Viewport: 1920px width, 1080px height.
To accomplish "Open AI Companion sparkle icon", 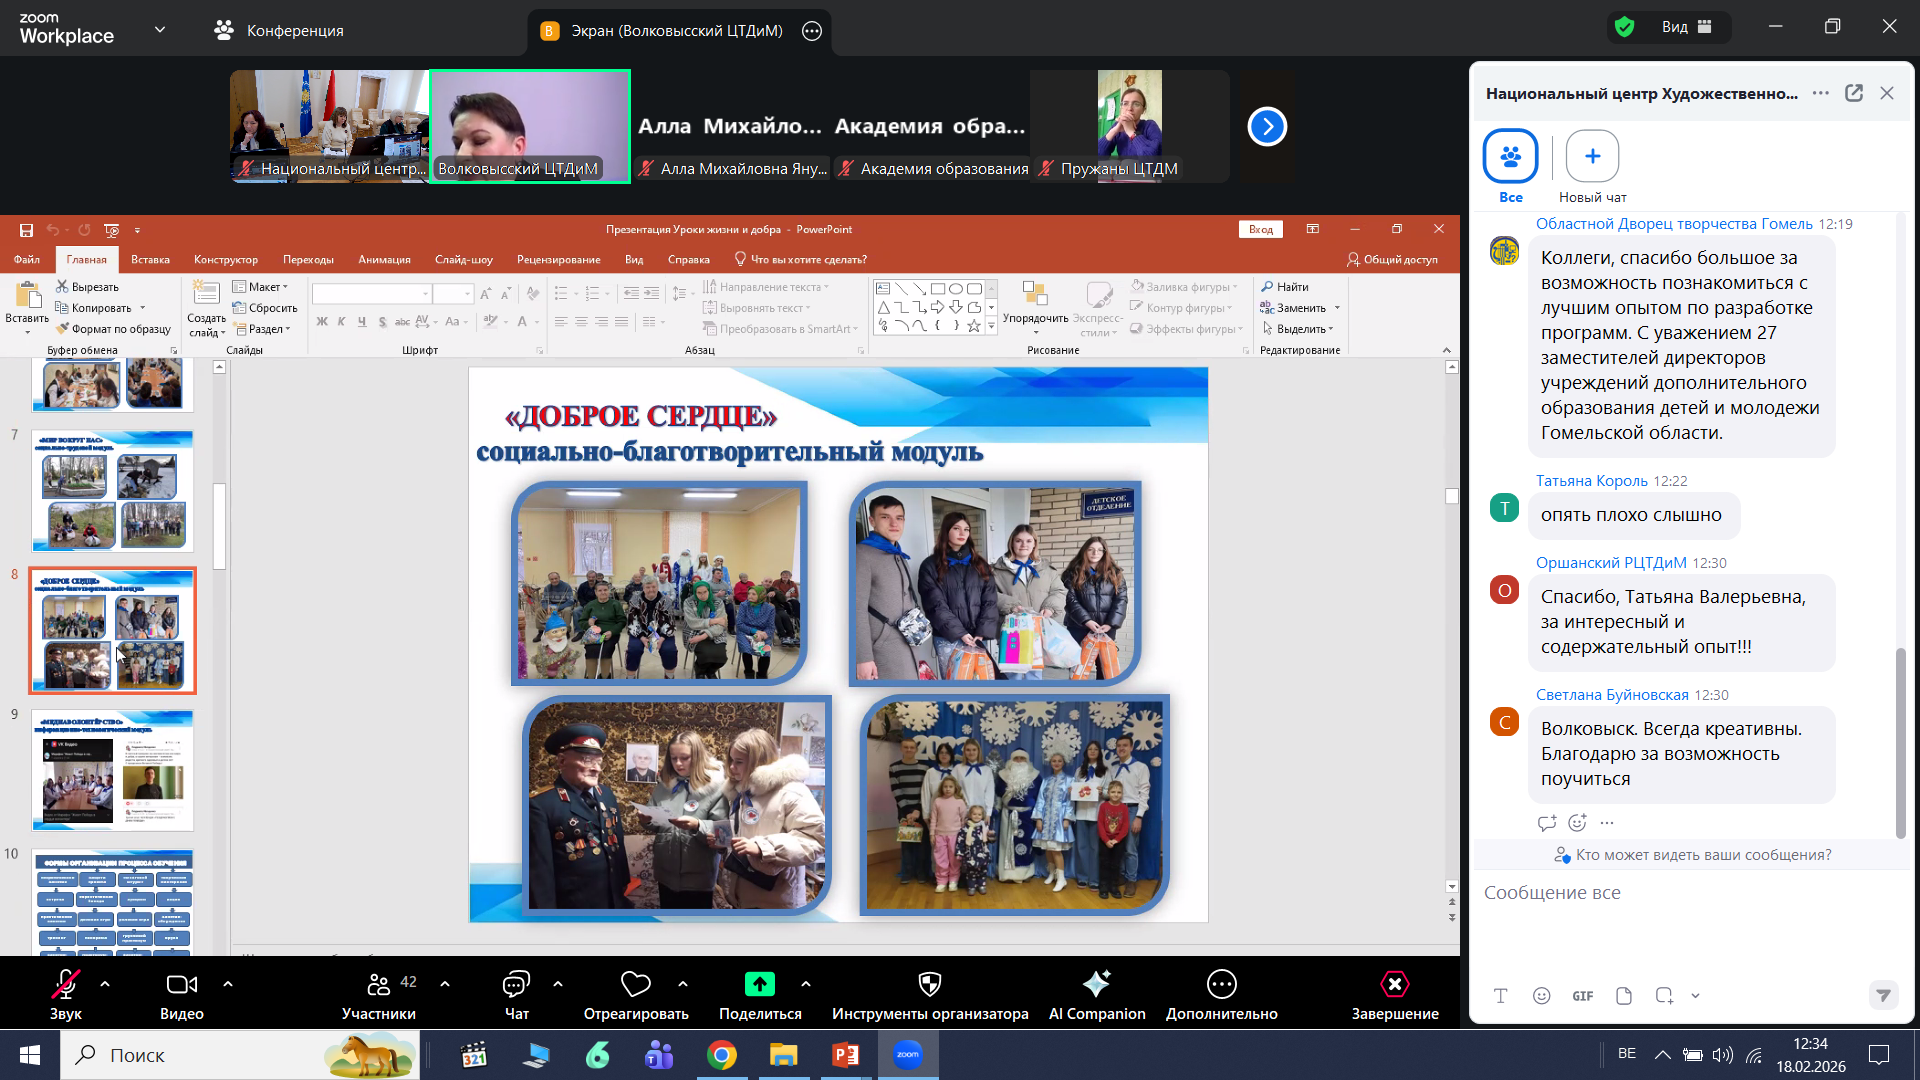I will pos(1096,985).
